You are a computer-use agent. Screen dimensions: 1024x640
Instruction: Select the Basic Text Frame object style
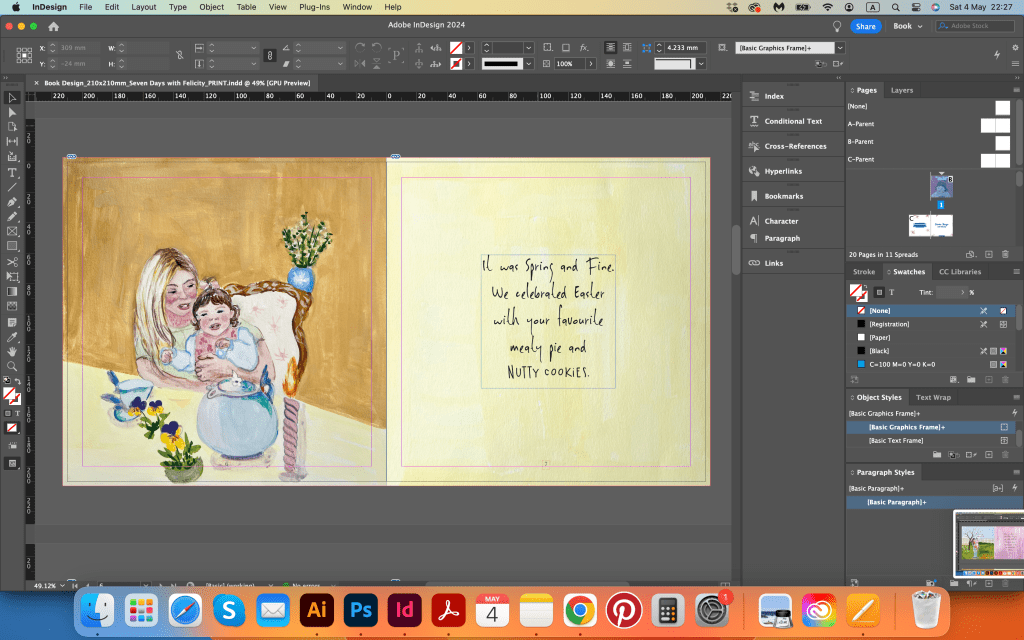896,440
